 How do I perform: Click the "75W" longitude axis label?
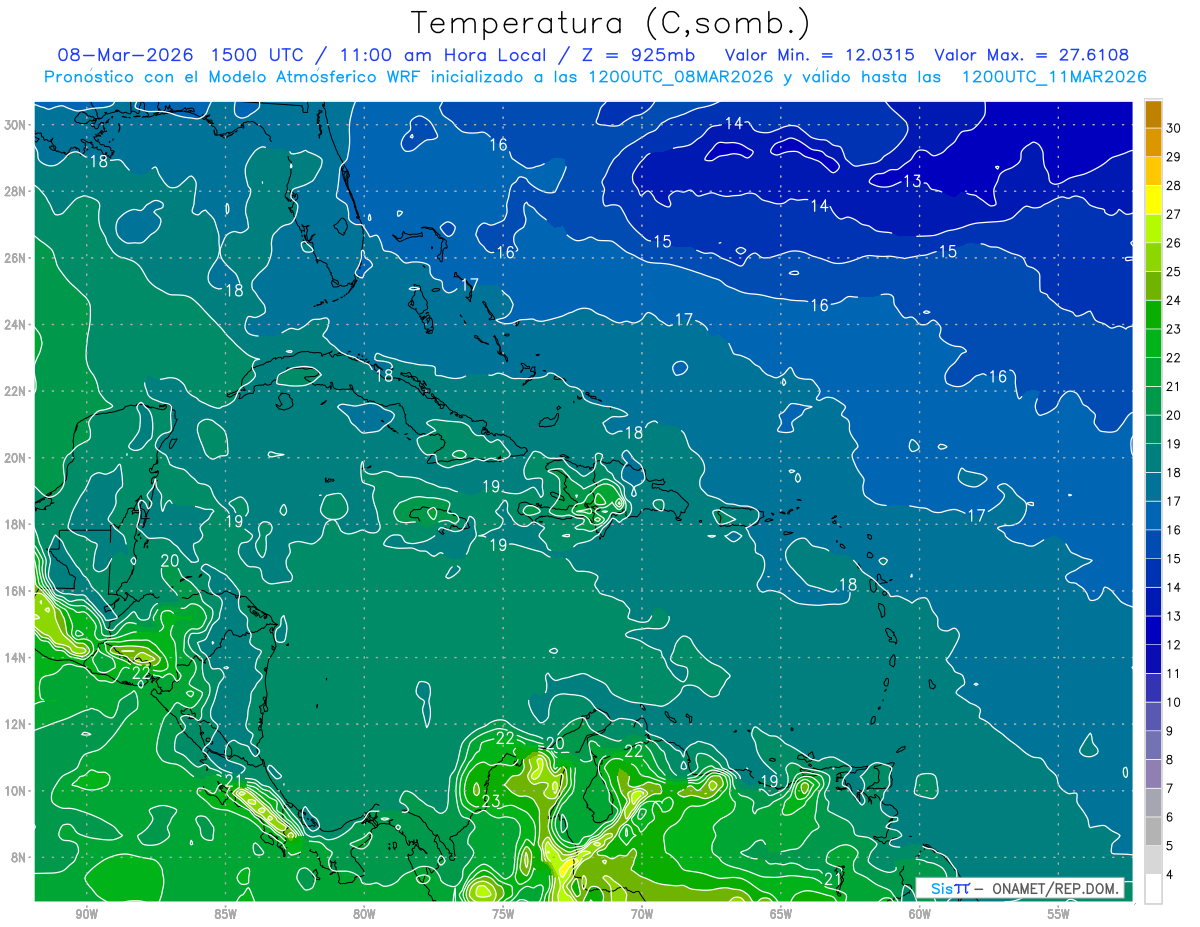(503, 914)
